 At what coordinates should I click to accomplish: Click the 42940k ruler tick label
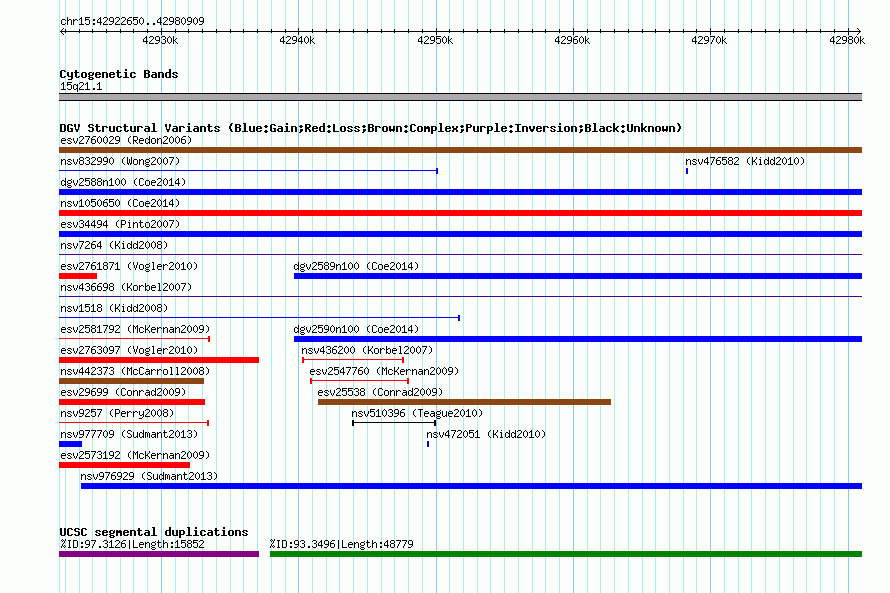[297, 40]
